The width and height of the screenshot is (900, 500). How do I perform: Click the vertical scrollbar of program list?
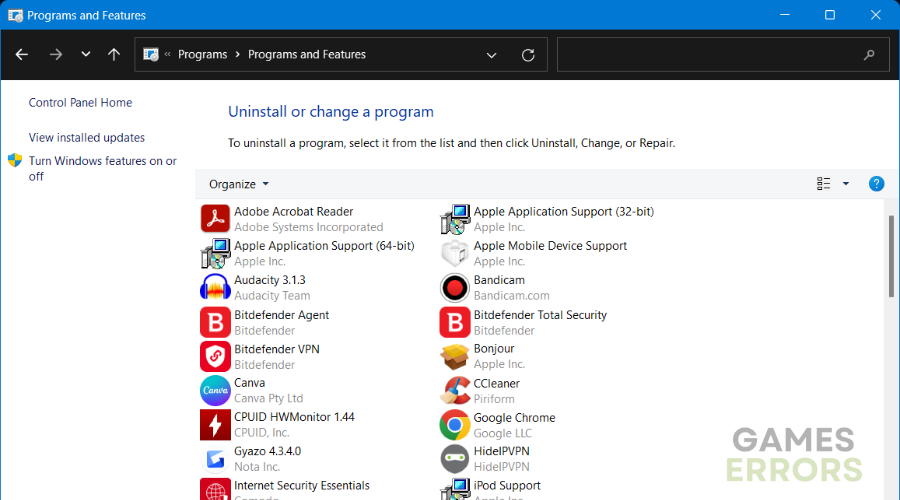(891, 256)
